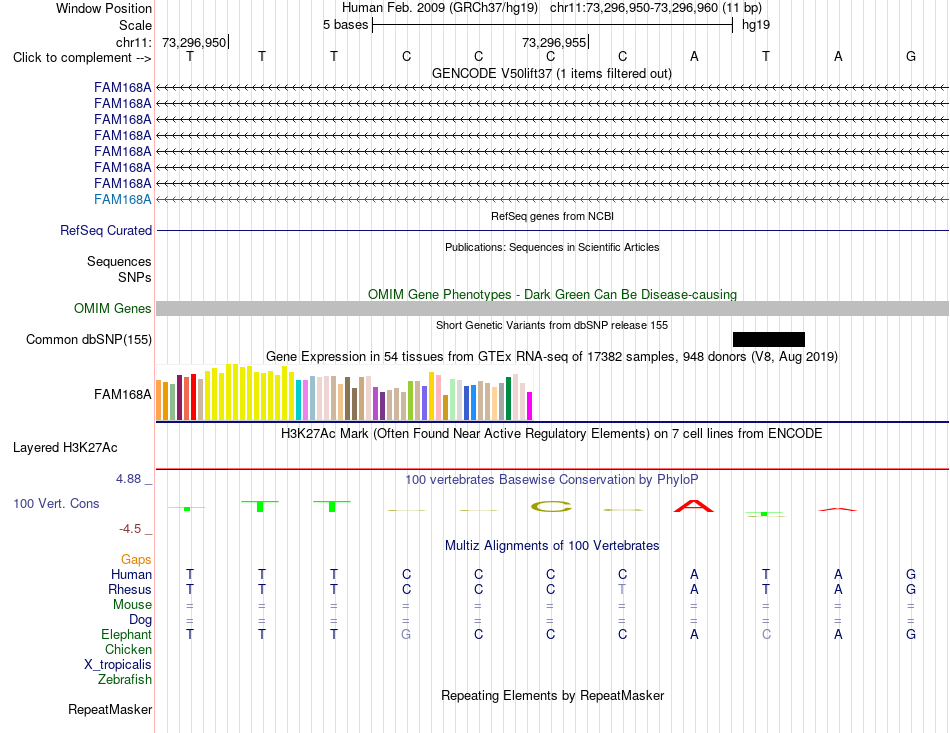The image size is (950, 733).
Task: Click the 'Rhesus' species label
Action: (x=130, y=589)
